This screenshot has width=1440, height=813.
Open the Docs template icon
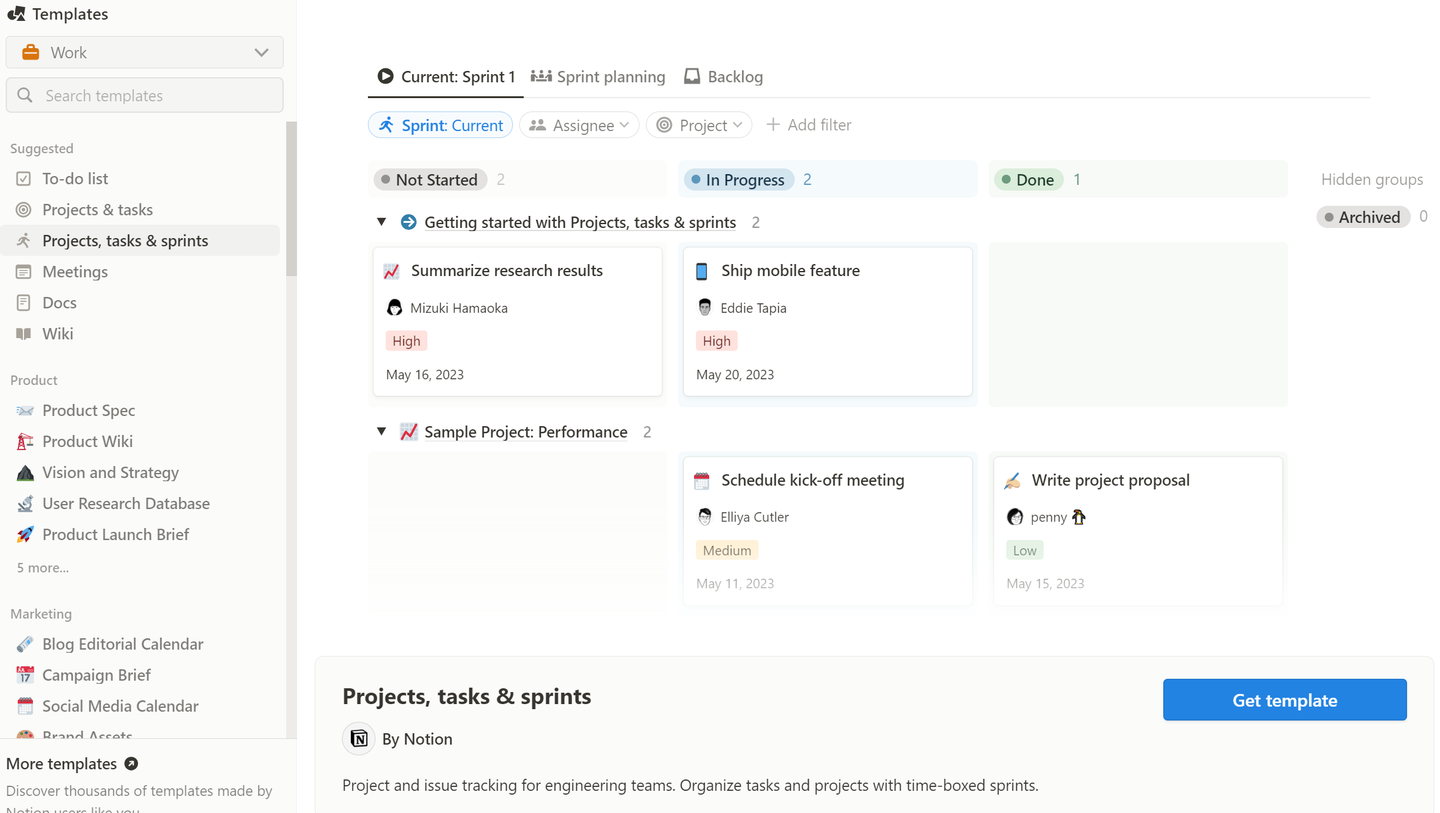[x=24, y=303]
